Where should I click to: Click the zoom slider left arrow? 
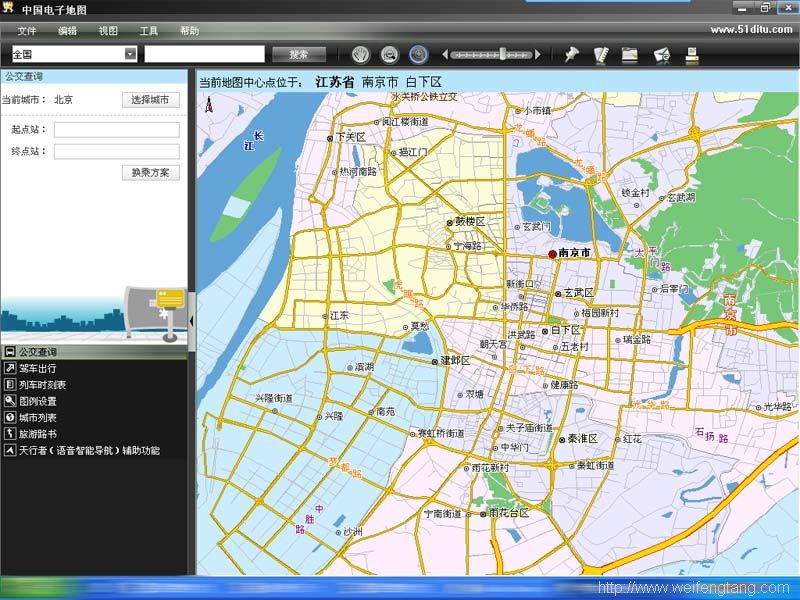point(445,54)
